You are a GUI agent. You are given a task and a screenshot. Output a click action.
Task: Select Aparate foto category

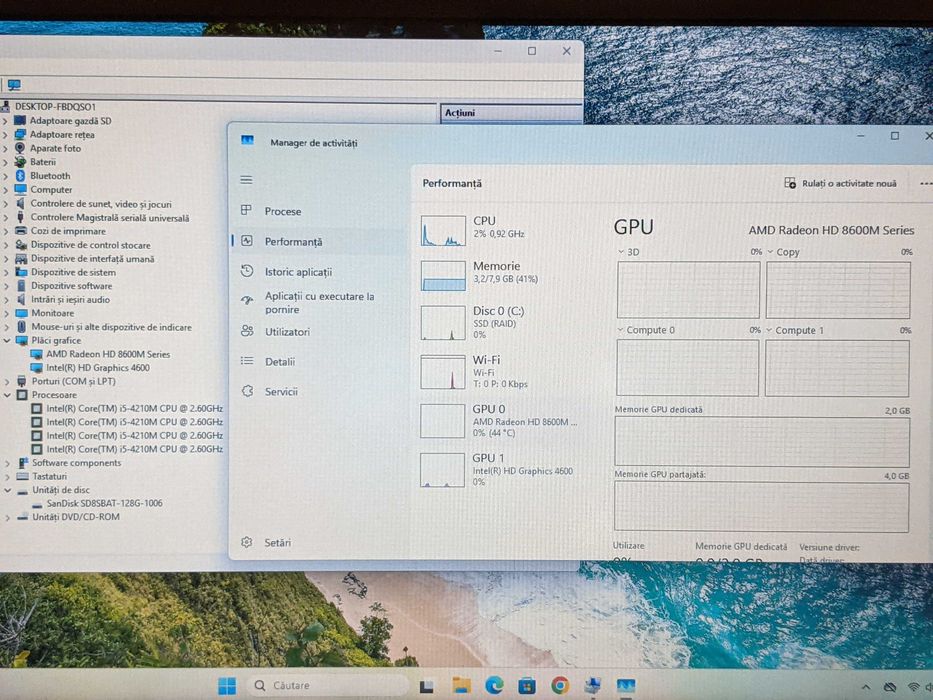point(55,148)
